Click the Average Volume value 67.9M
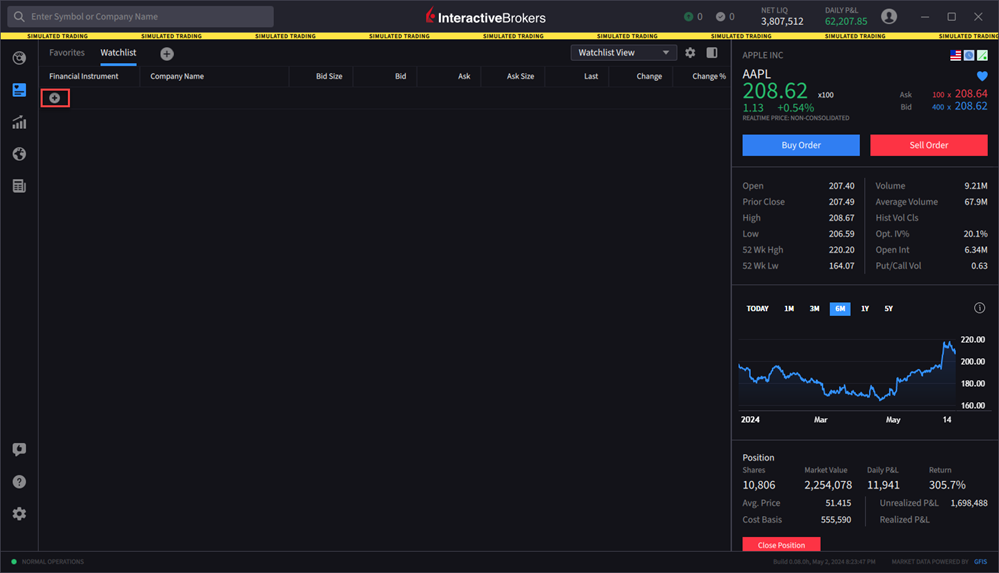This screenshot has width=999, height=573. 975,202
